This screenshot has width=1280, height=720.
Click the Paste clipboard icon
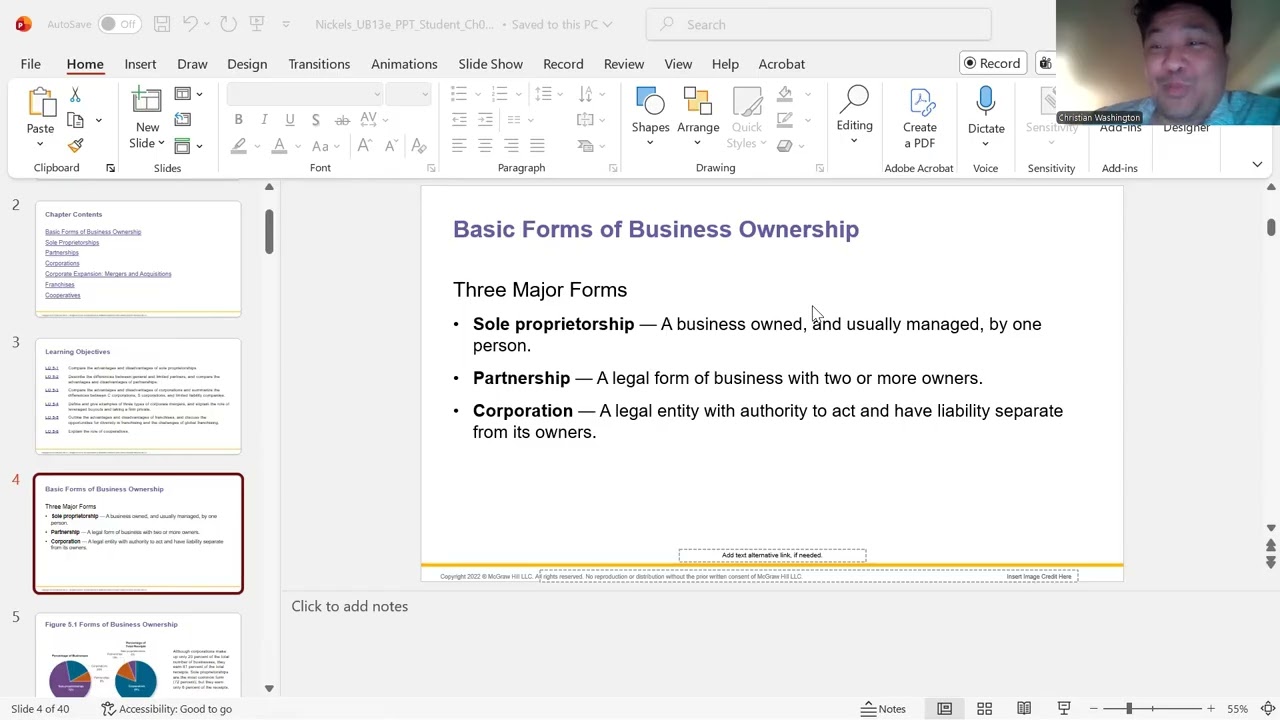tap(40, 104)
